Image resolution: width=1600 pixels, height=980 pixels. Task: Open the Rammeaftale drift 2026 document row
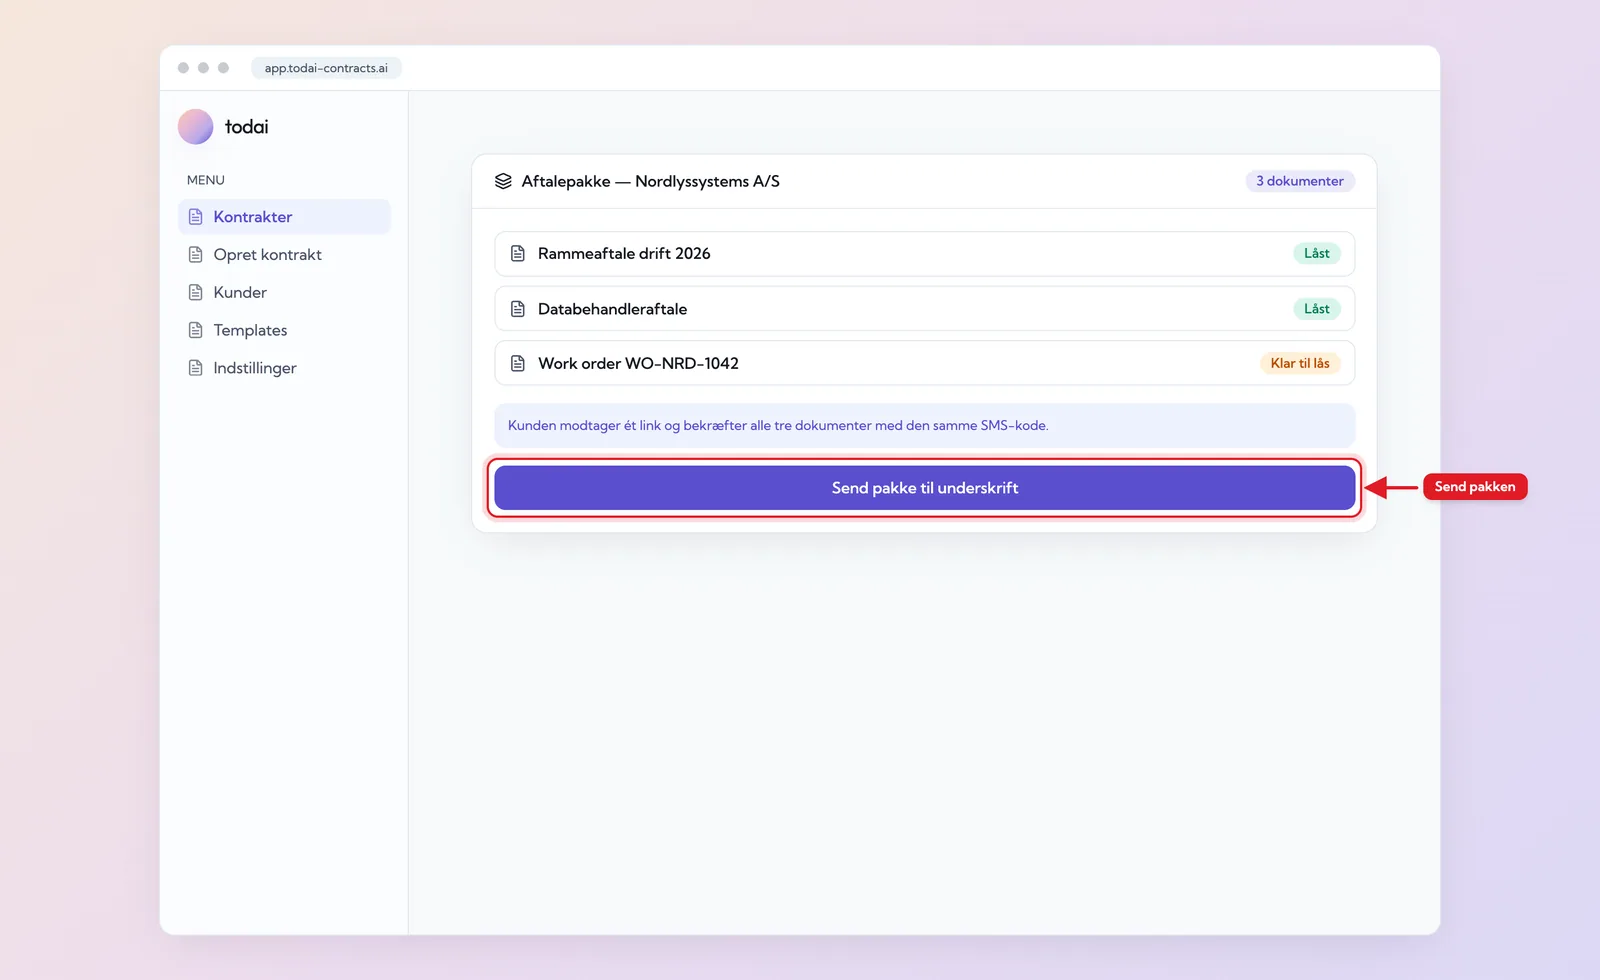click(x=924, y=254)
